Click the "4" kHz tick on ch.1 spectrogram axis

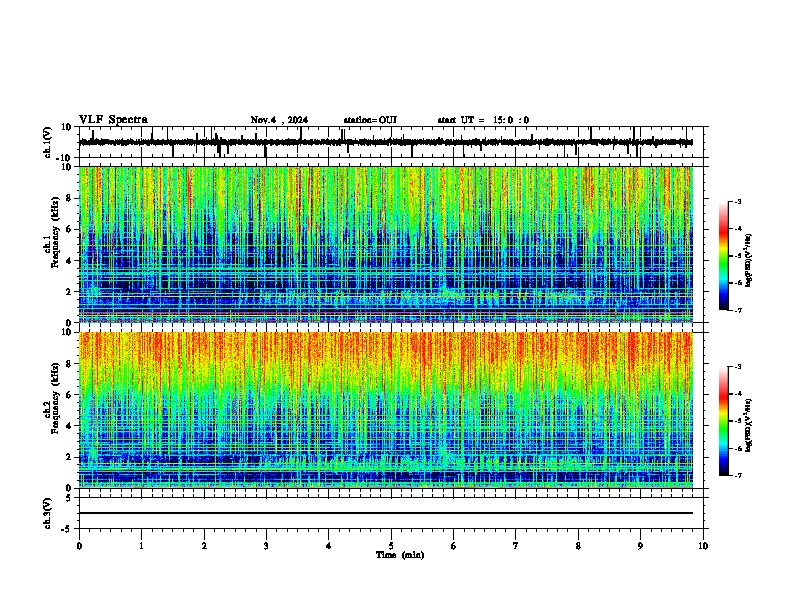coord(69,261)
